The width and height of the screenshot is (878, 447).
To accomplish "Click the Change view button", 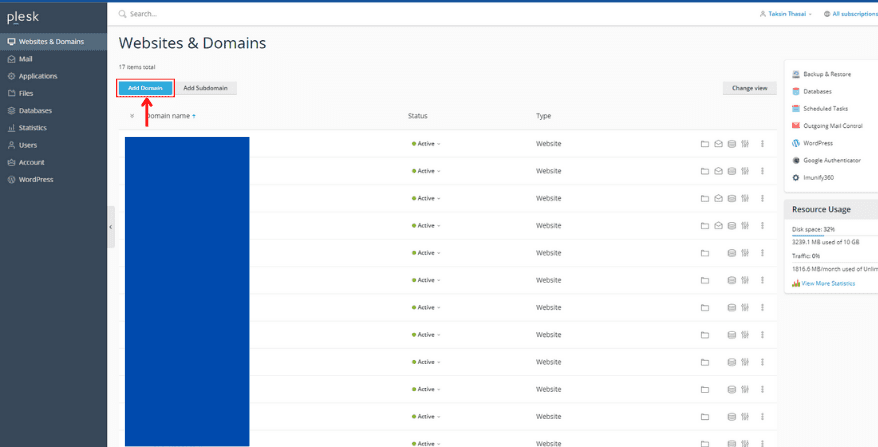I will [749, 88].
